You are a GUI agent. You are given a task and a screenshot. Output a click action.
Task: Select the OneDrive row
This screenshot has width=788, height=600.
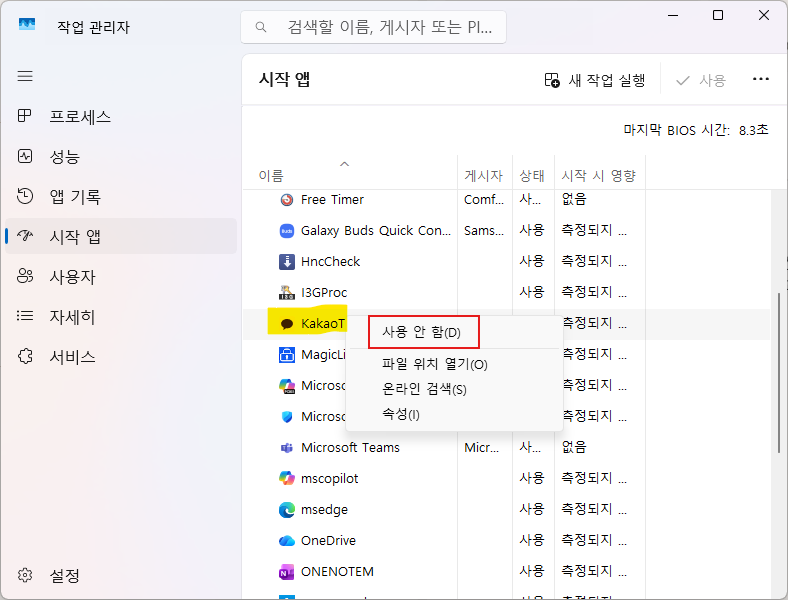507,541
